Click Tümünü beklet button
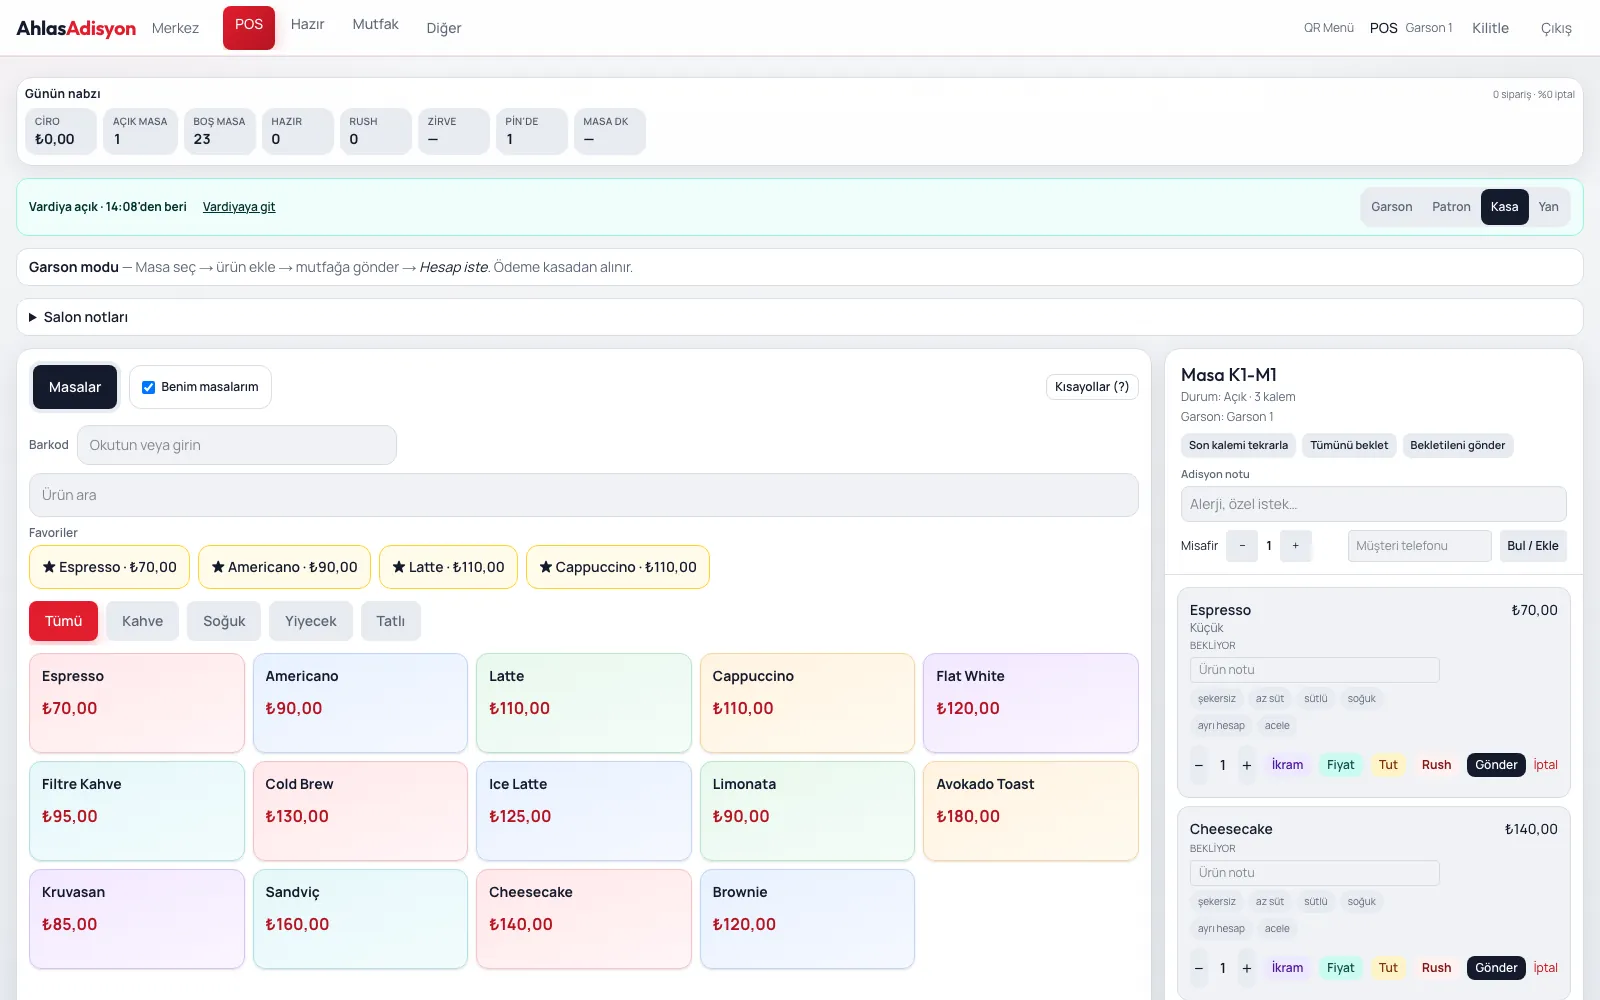The width and height of the screenshot is (1600, 1000). click(x=1349, y=445)
